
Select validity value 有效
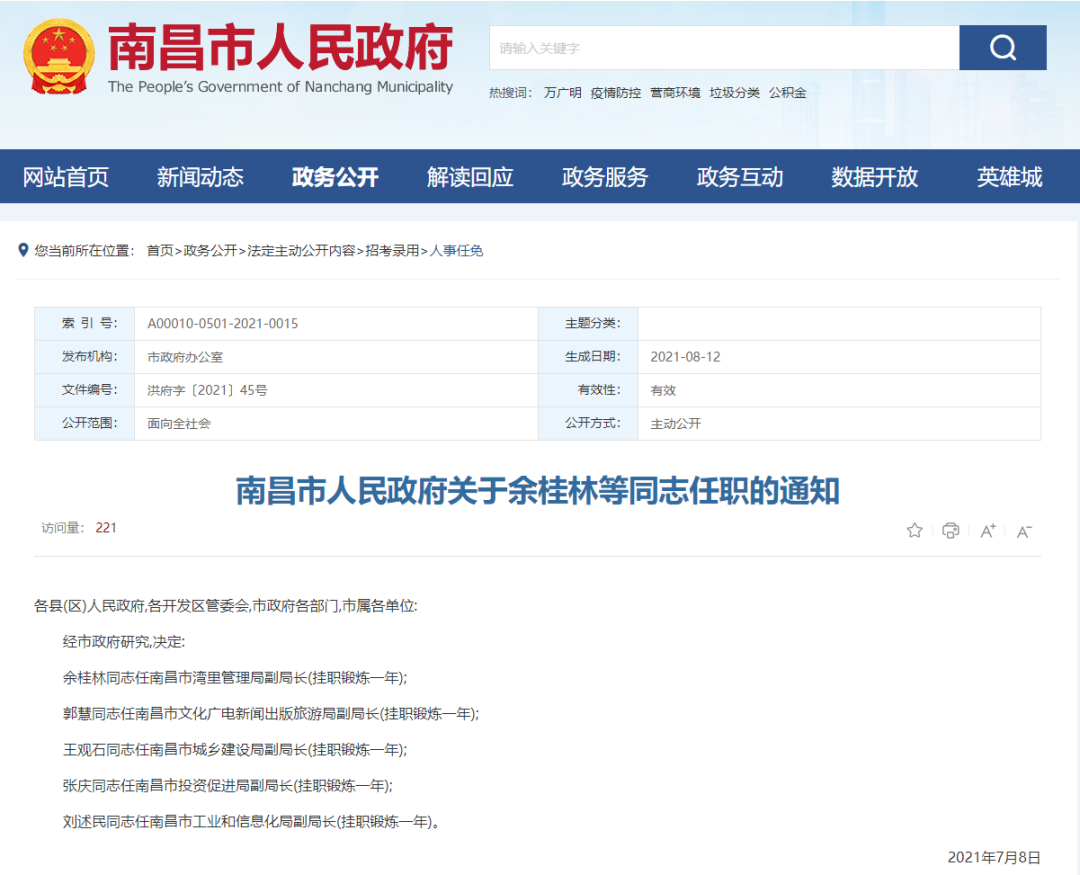(663, 390)
